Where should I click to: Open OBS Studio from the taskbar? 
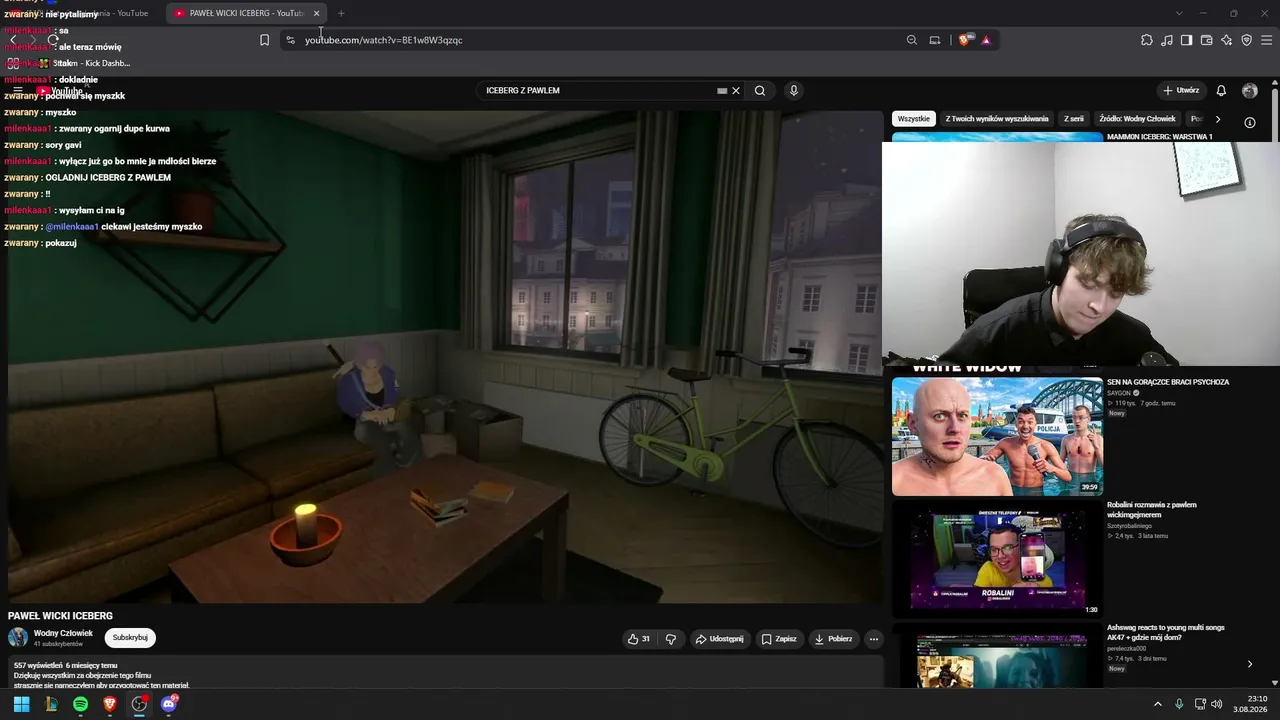139,704
